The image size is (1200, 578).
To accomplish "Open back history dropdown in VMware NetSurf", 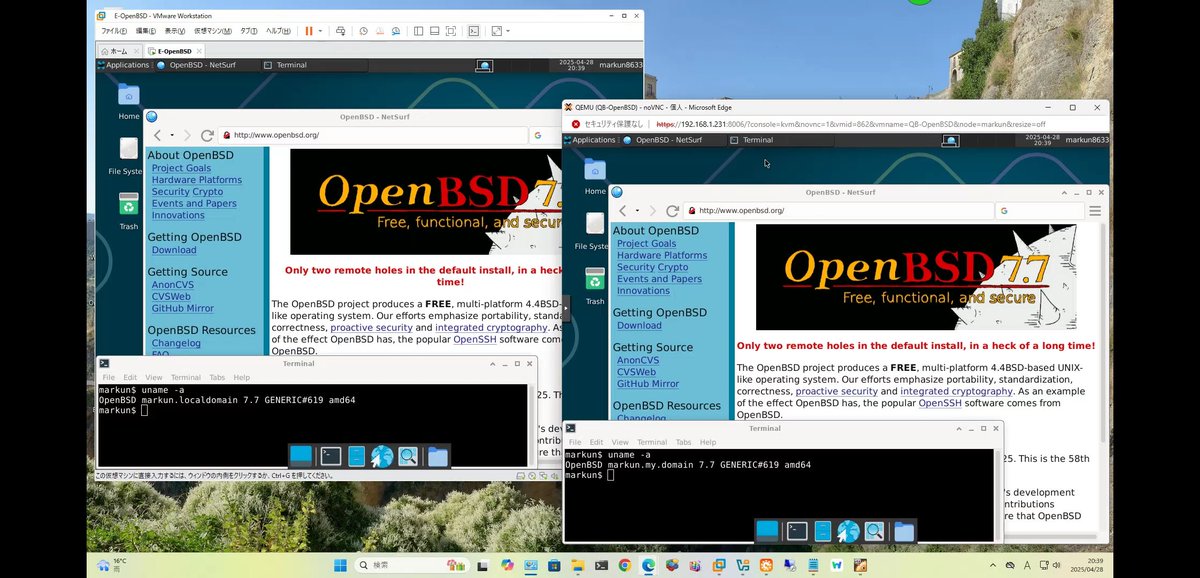I will (x=171, y=135).
